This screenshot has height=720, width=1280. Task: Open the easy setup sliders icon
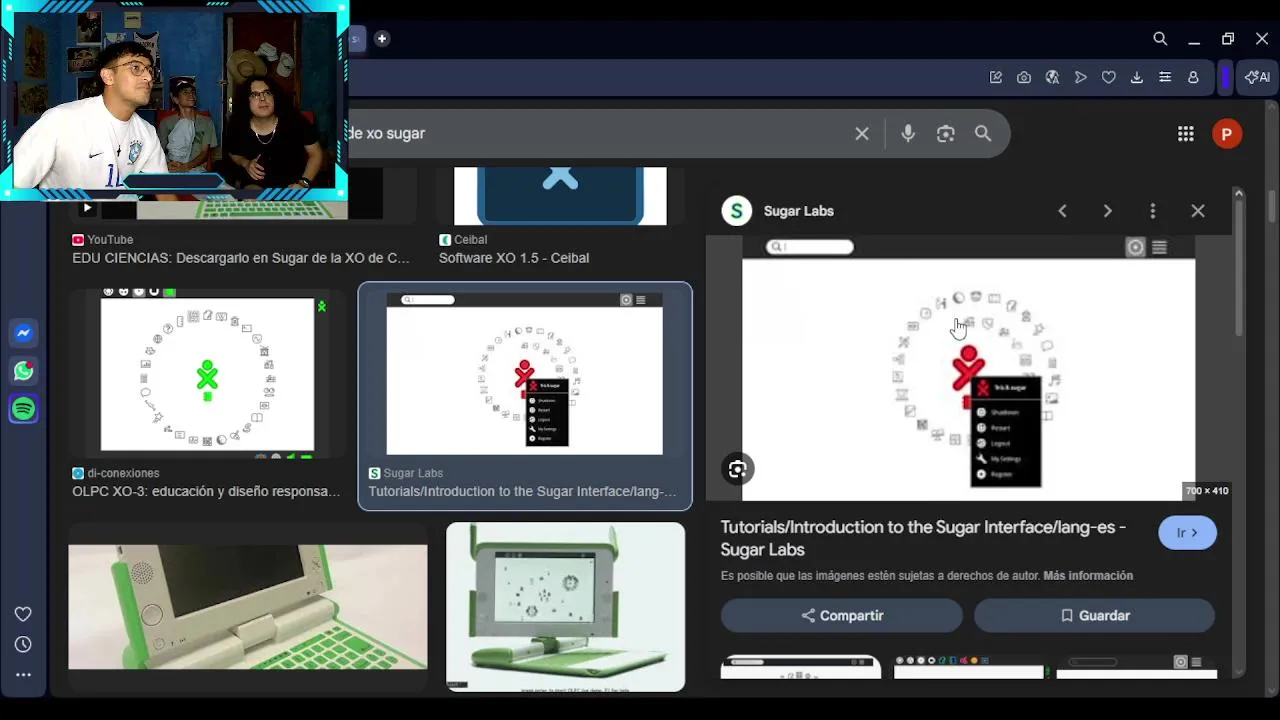[1165, 77]
